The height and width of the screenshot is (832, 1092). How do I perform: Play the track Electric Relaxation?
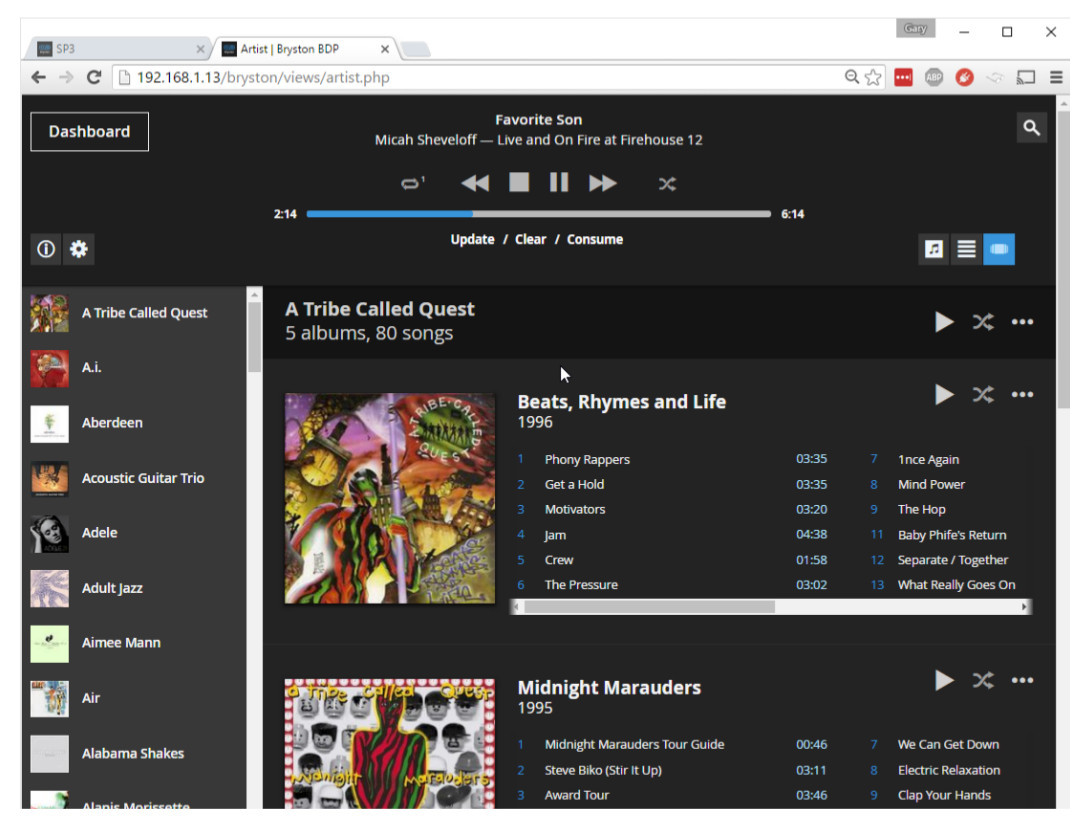(950, 770)
